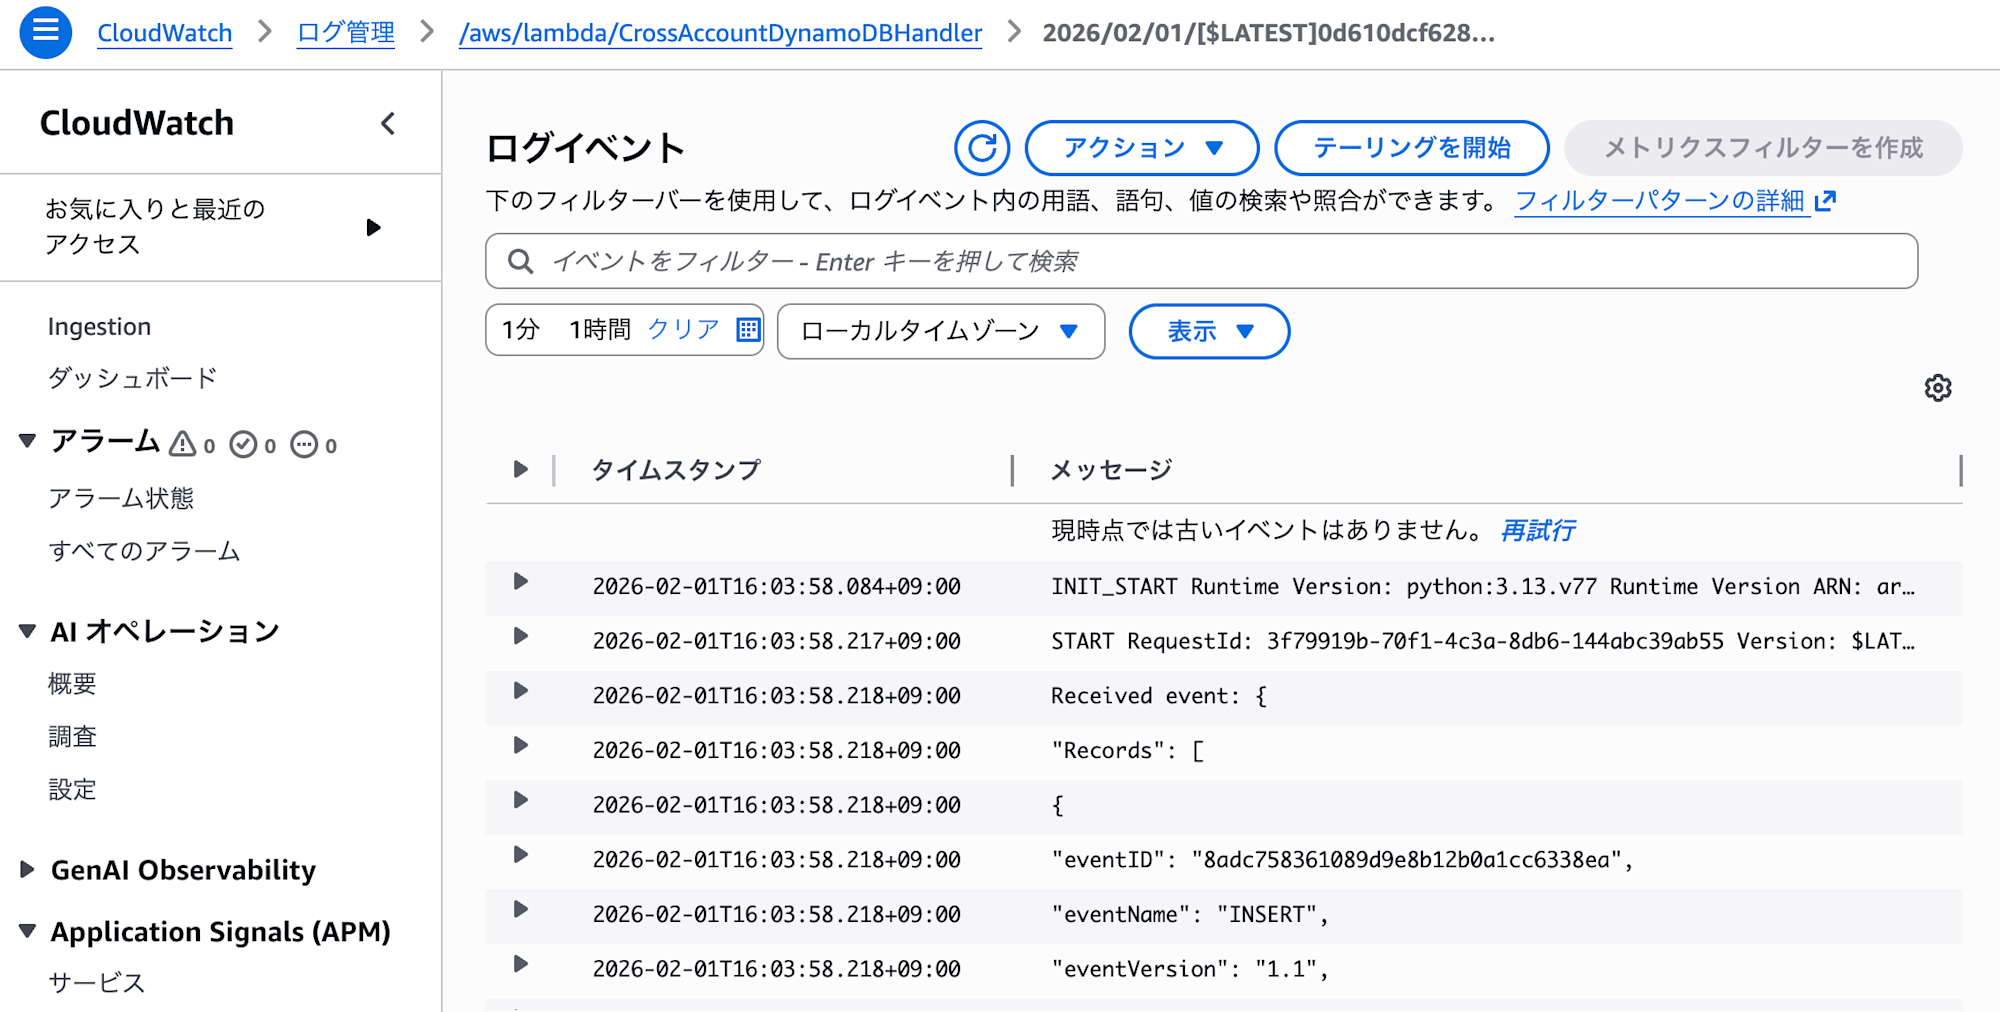2000x1012 pixels.
Task: Open the ローカルタイムゾーン dropdown
Action: pos(939,331)
